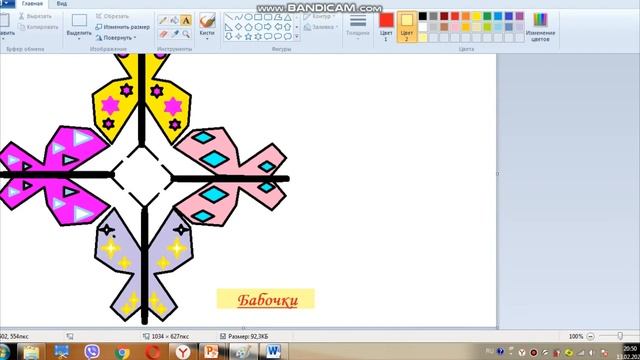Choose the Cloud callout shape
This screenshot has width=640, height=360.
(x=288, y=37)
